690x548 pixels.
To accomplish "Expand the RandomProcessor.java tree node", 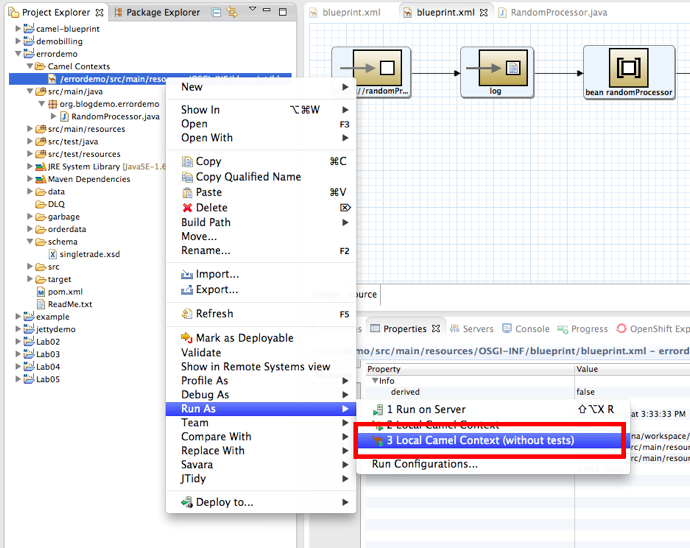I will (53, 116).
